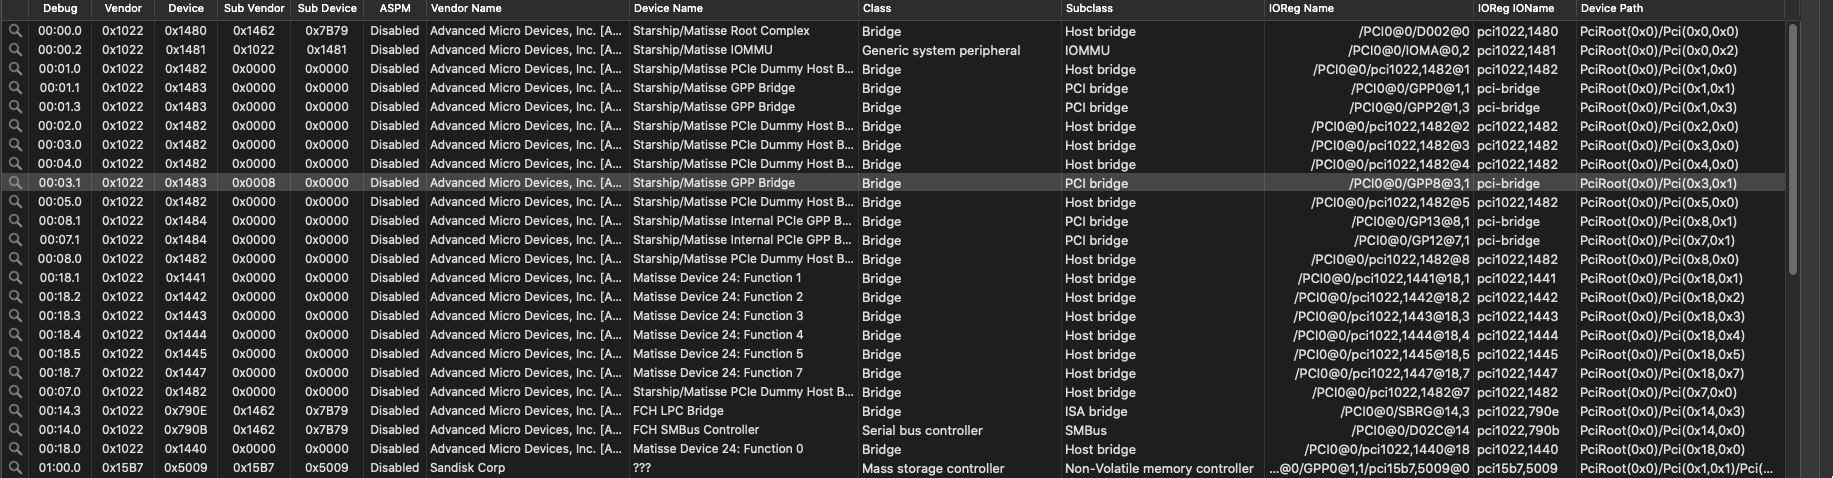Image resolution: width=1833 pixels, height=478 pixels.
Task: Click the Subclass column header
Action: [1090, 8]
